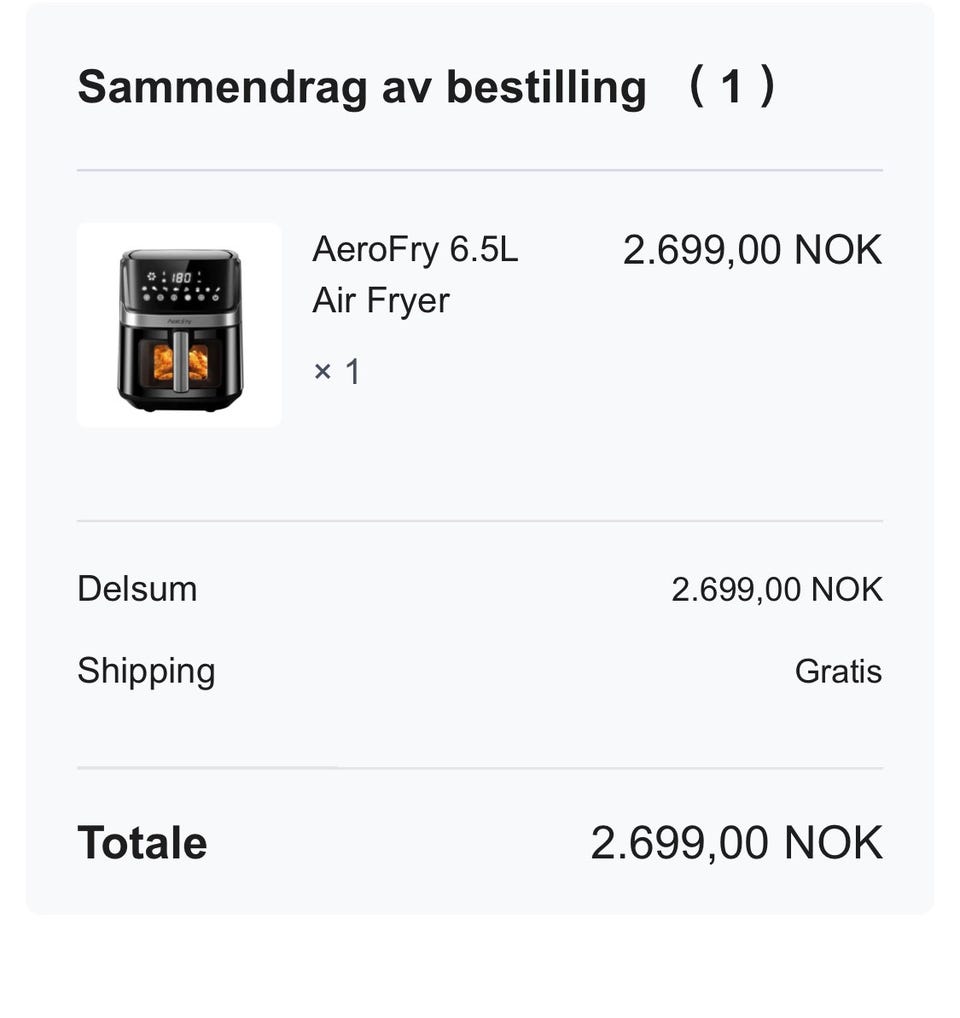Screen dimensions: 960x1018
Task: Click the Delsum label
Action: [137, 589]
